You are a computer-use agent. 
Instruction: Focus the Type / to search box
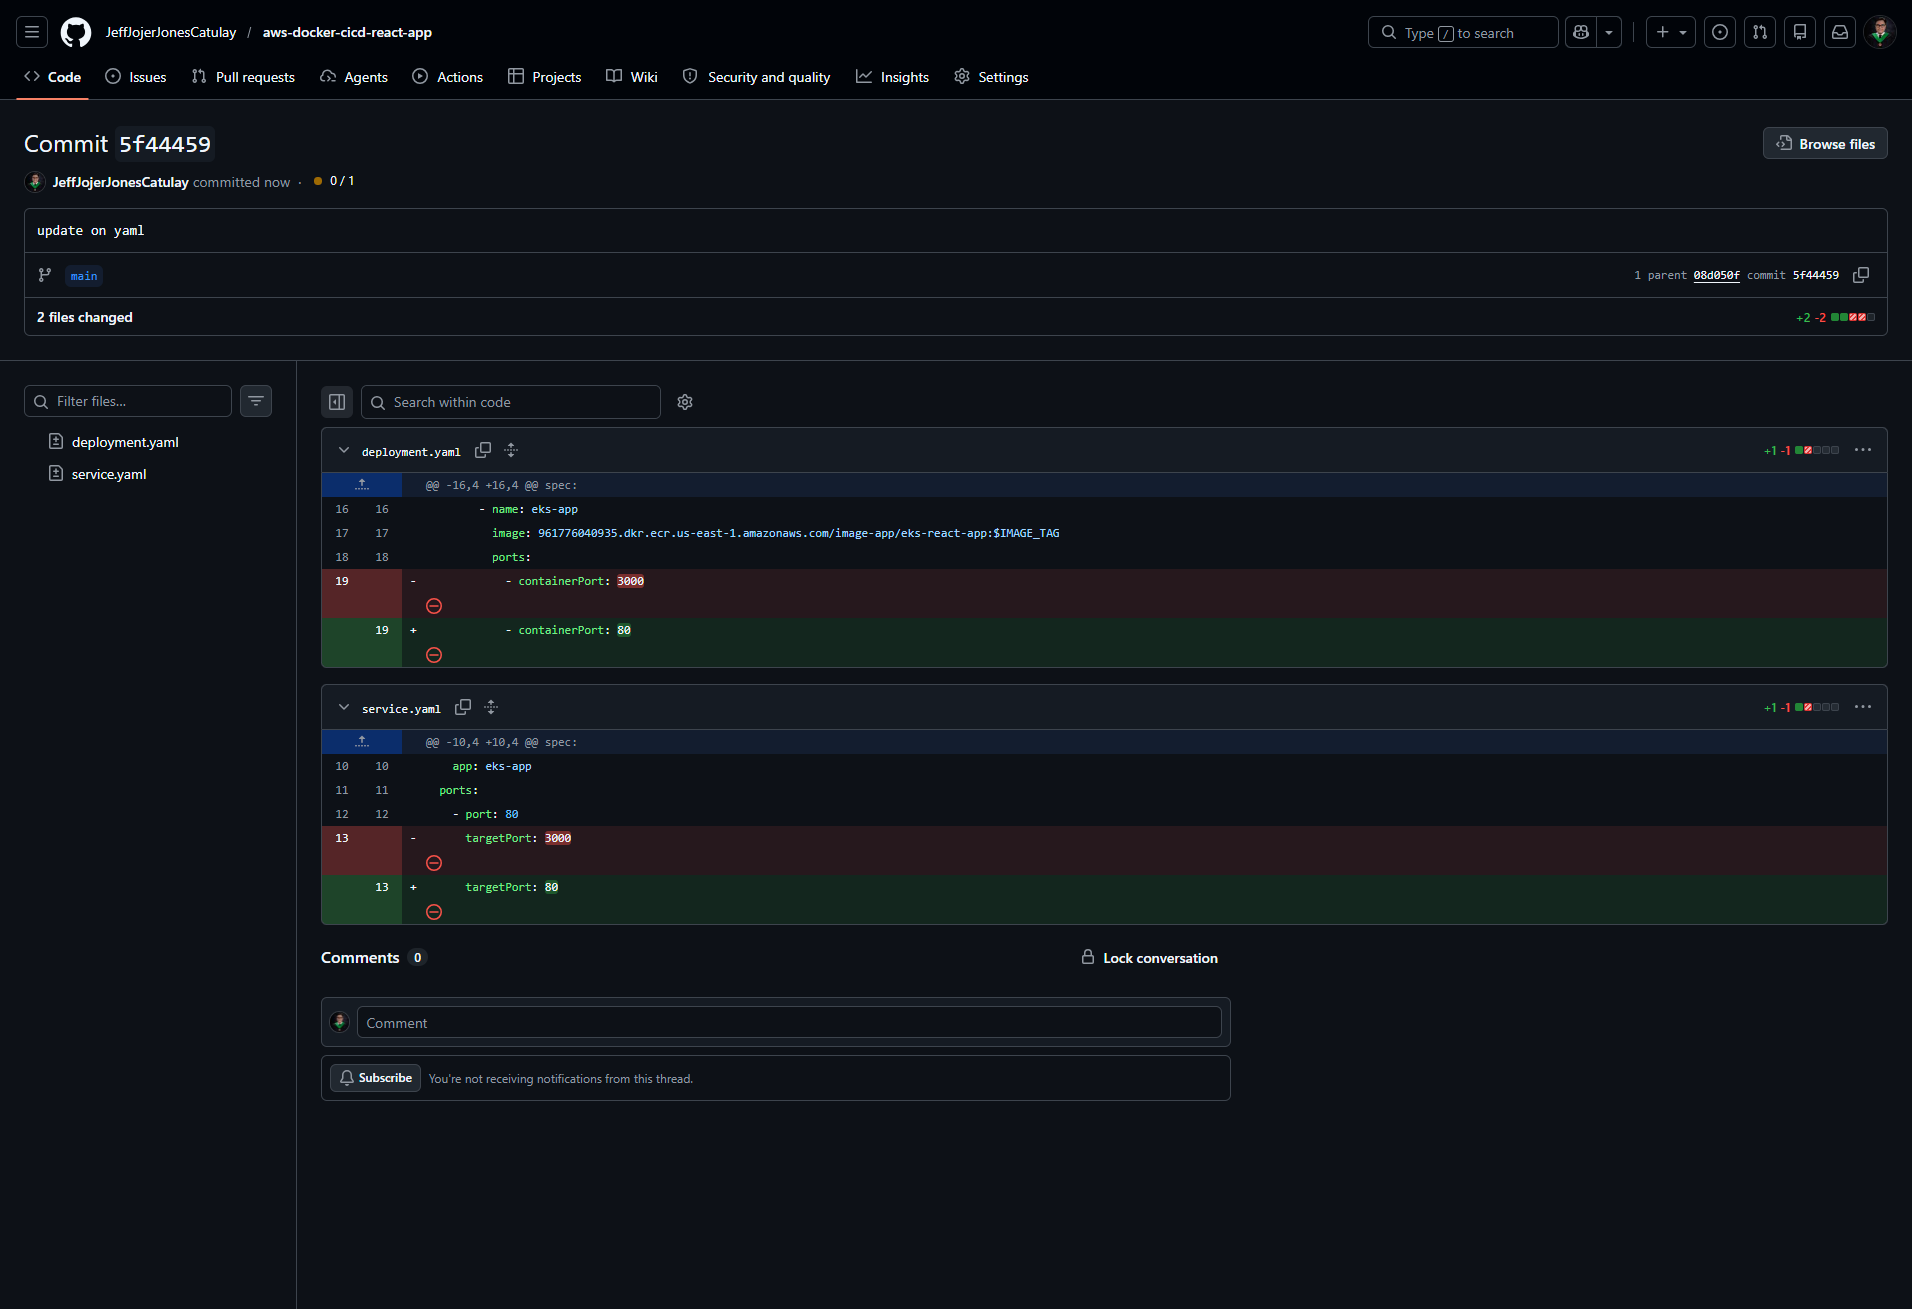(x=1462, y=32)
